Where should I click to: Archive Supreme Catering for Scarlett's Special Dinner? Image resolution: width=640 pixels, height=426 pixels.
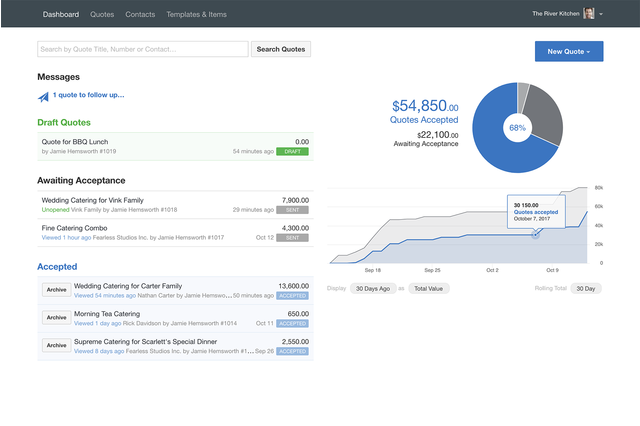pos(56,346)
